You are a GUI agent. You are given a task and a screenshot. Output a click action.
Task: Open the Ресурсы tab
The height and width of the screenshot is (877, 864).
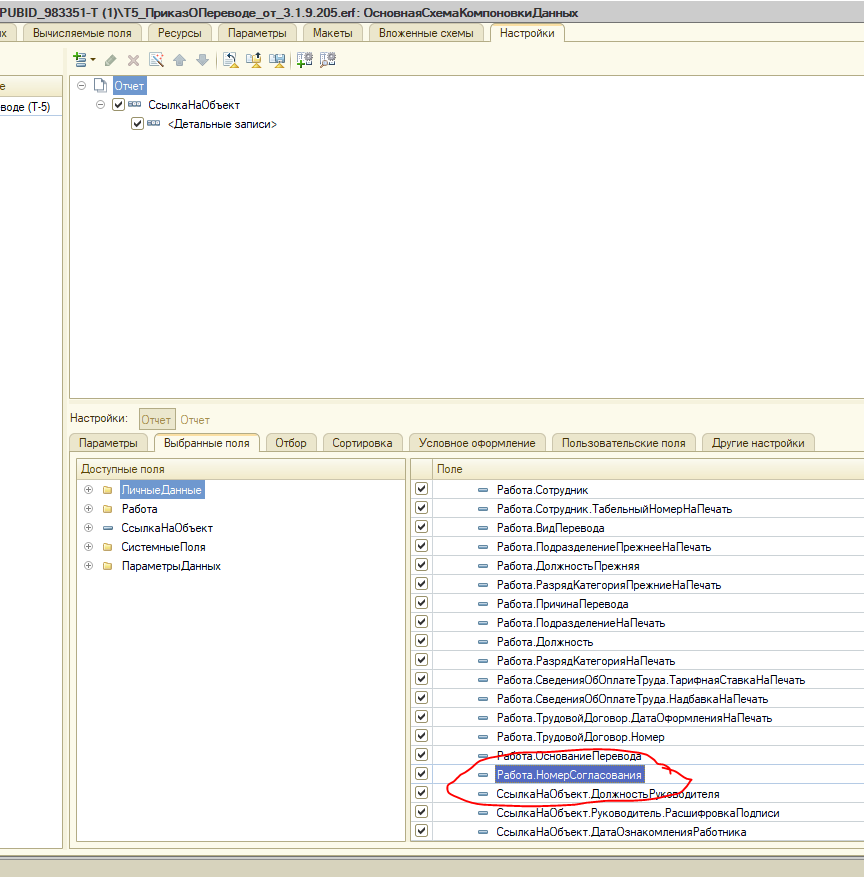pos(180,33)
